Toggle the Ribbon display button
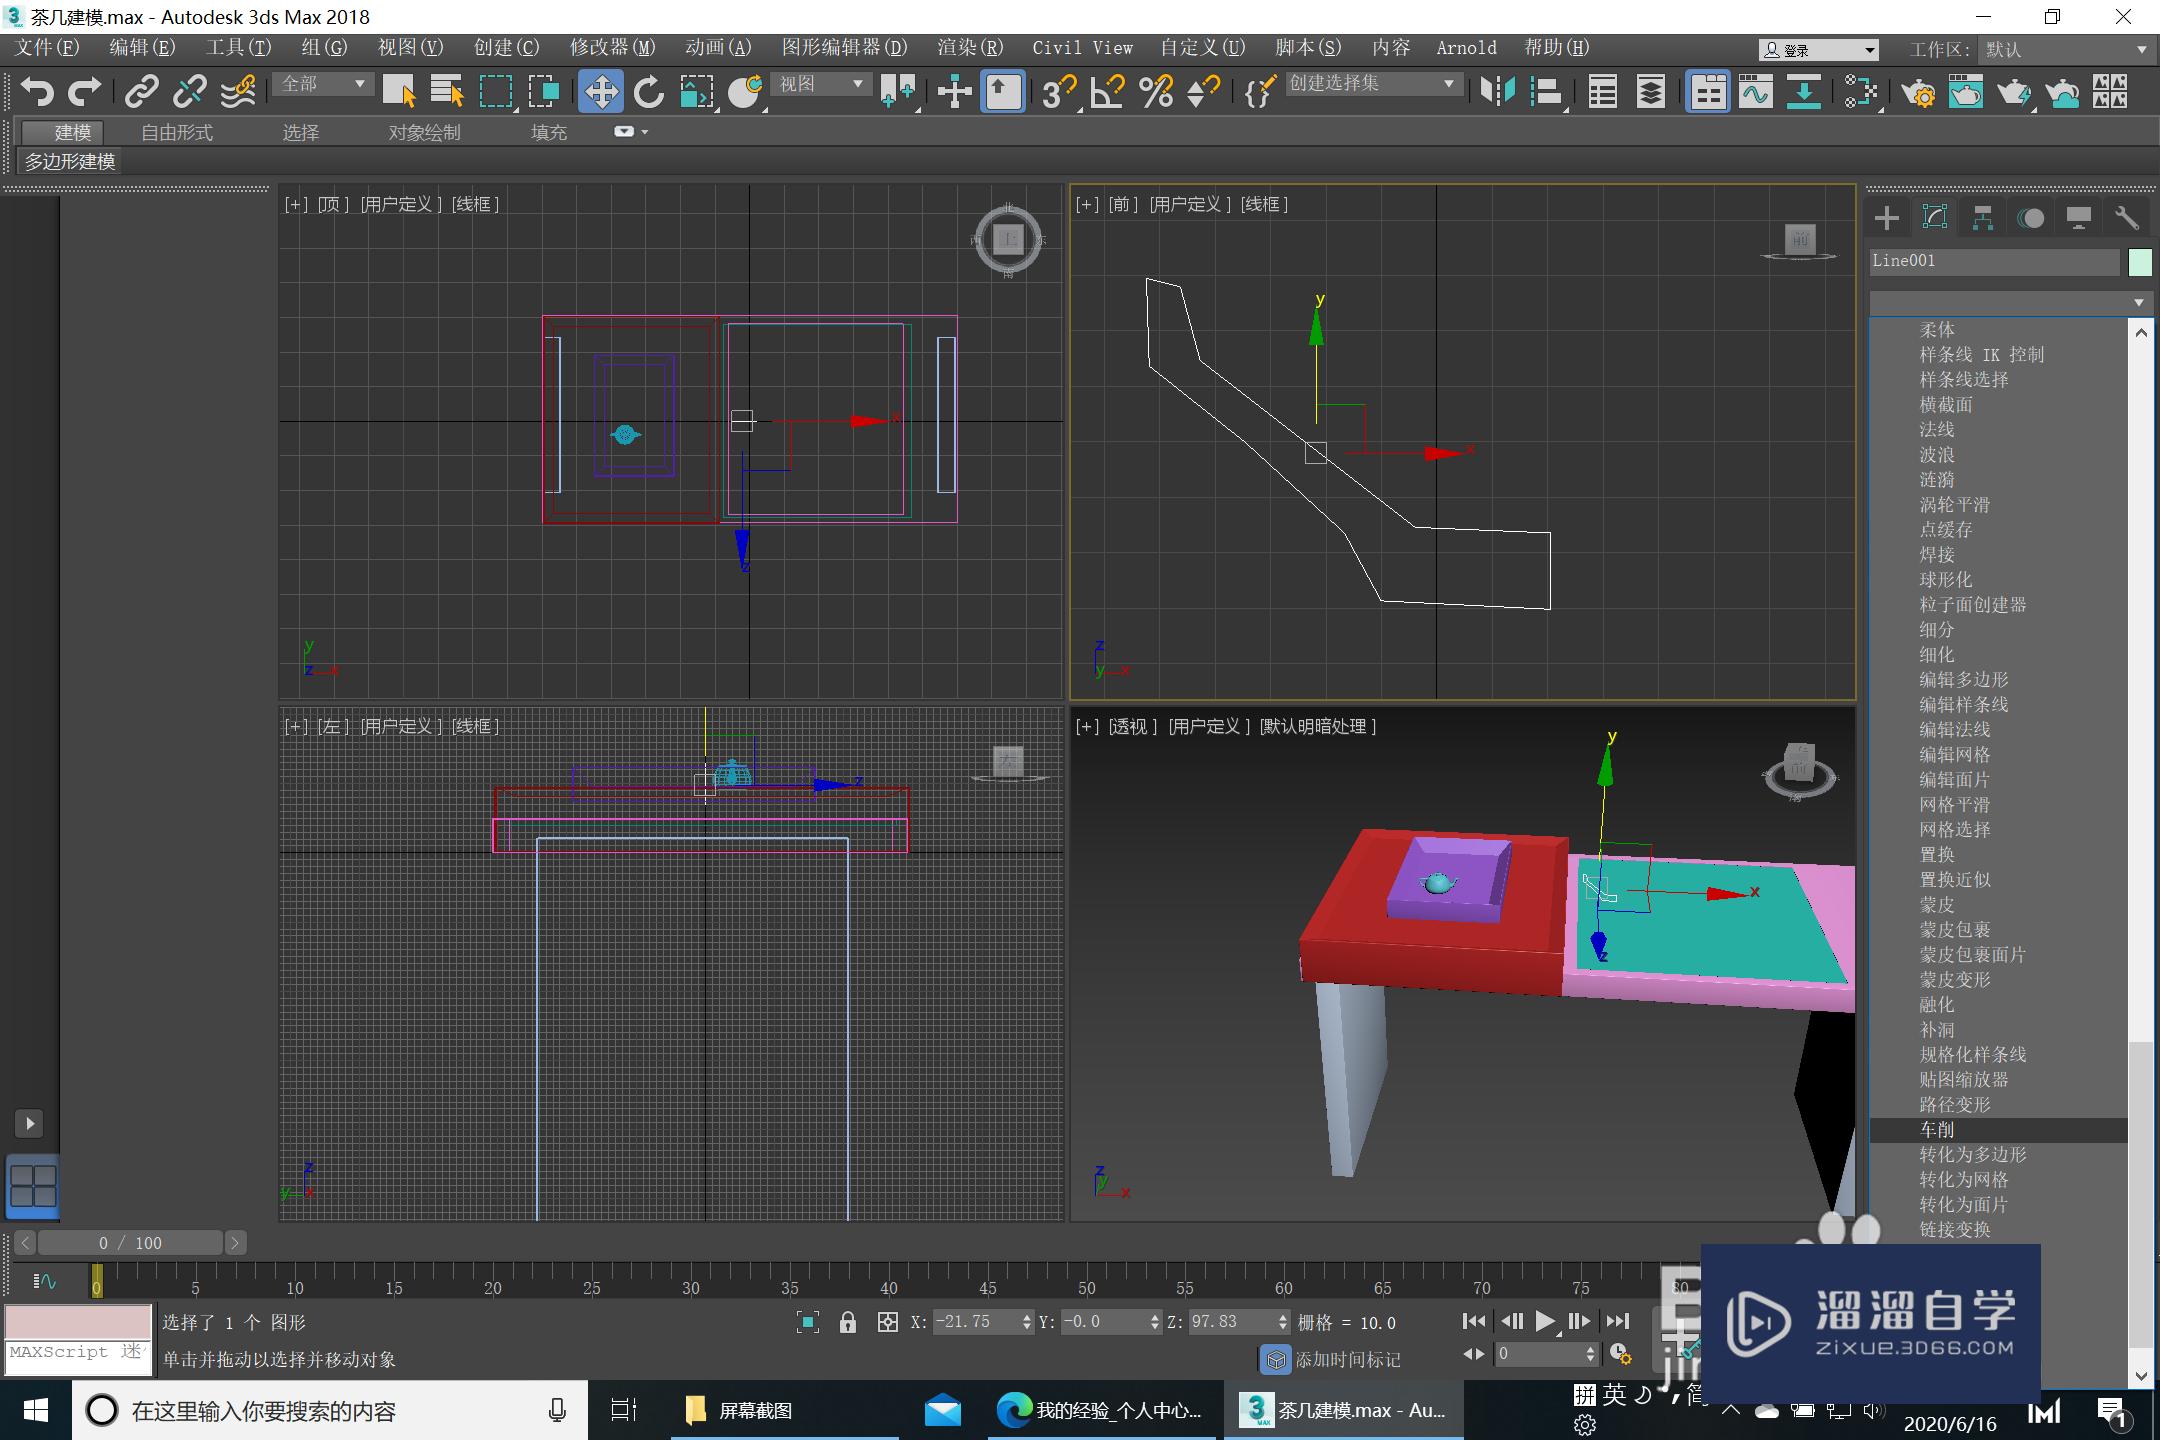The height and width of the screenshot is (1440, 2160). click(x=1708, y=92)
